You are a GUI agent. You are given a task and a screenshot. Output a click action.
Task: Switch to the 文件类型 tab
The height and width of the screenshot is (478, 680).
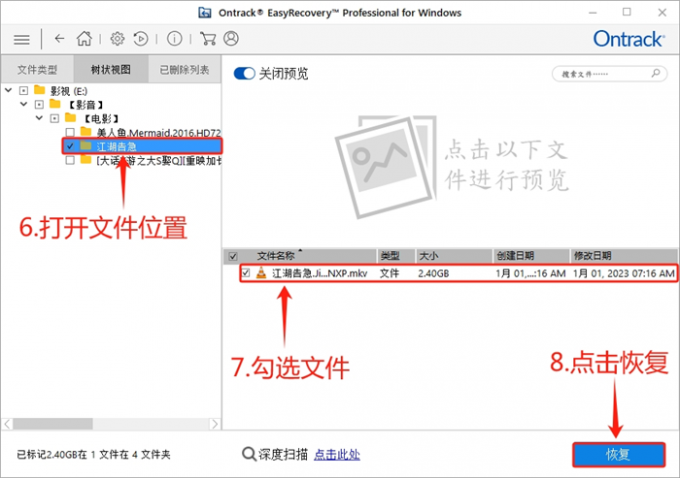coord(37,69)
